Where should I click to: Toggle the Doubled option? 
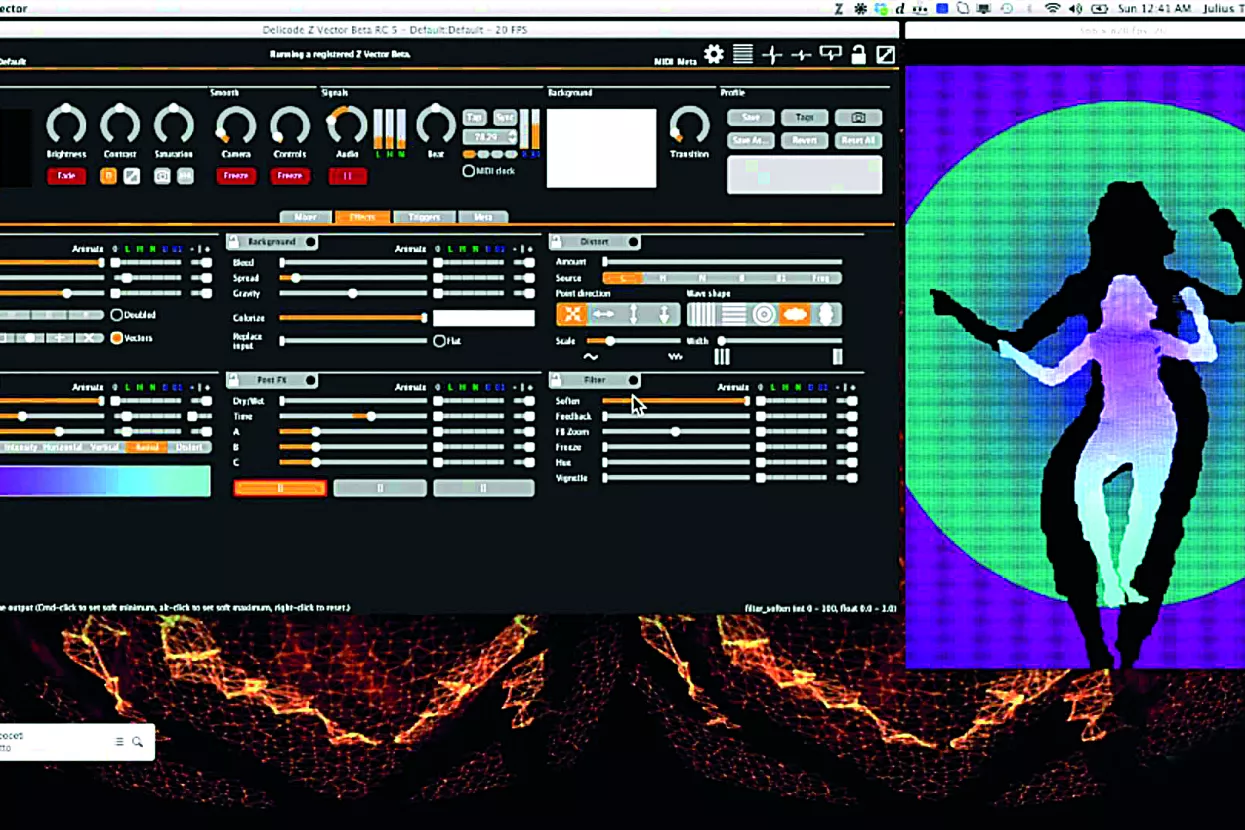click(x=117, y=315)
